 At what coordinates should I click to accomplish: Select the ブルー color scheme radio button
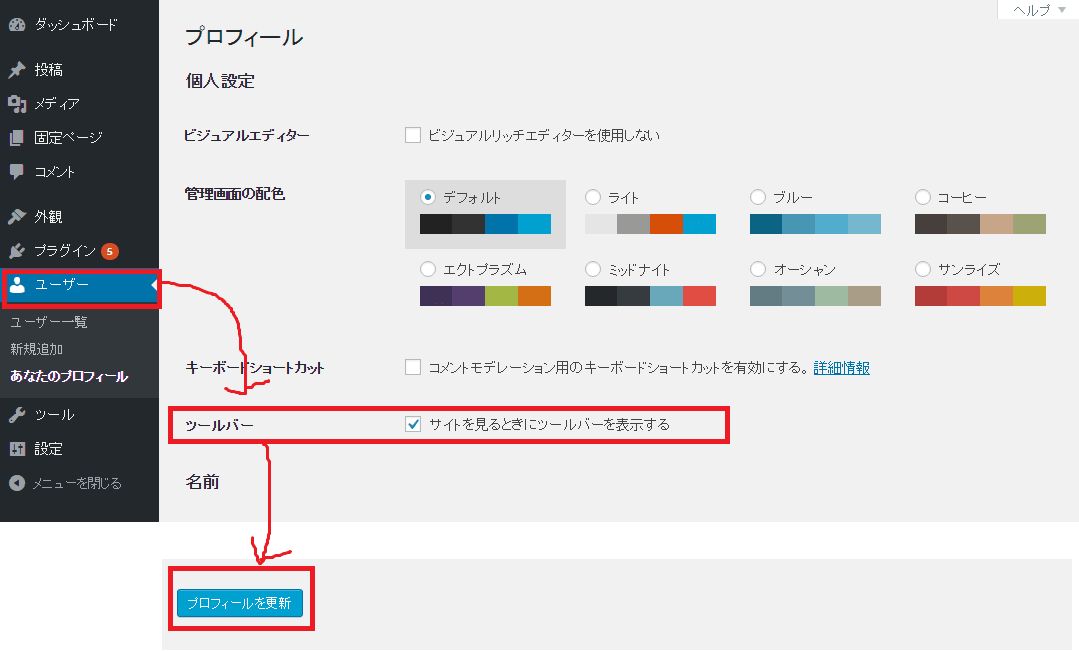tap(757, 197)
